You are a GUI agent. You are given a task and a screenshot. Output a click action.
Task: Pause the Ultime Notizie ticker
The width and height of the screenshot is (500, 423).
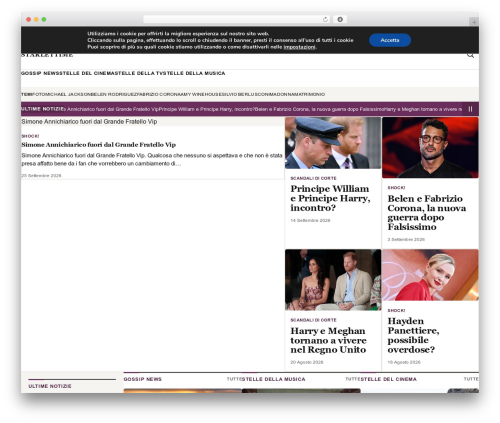pos(470,109)
